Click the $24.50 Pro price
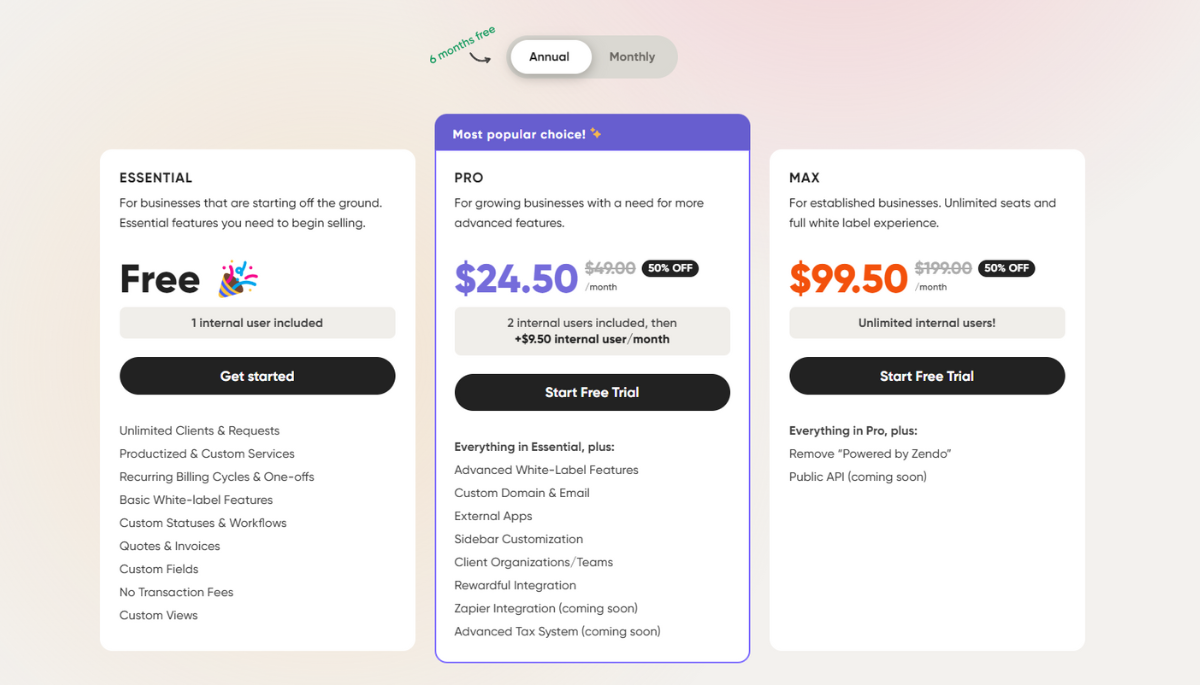Viewport: 1200px width, 685px height. tap(516, 280)
